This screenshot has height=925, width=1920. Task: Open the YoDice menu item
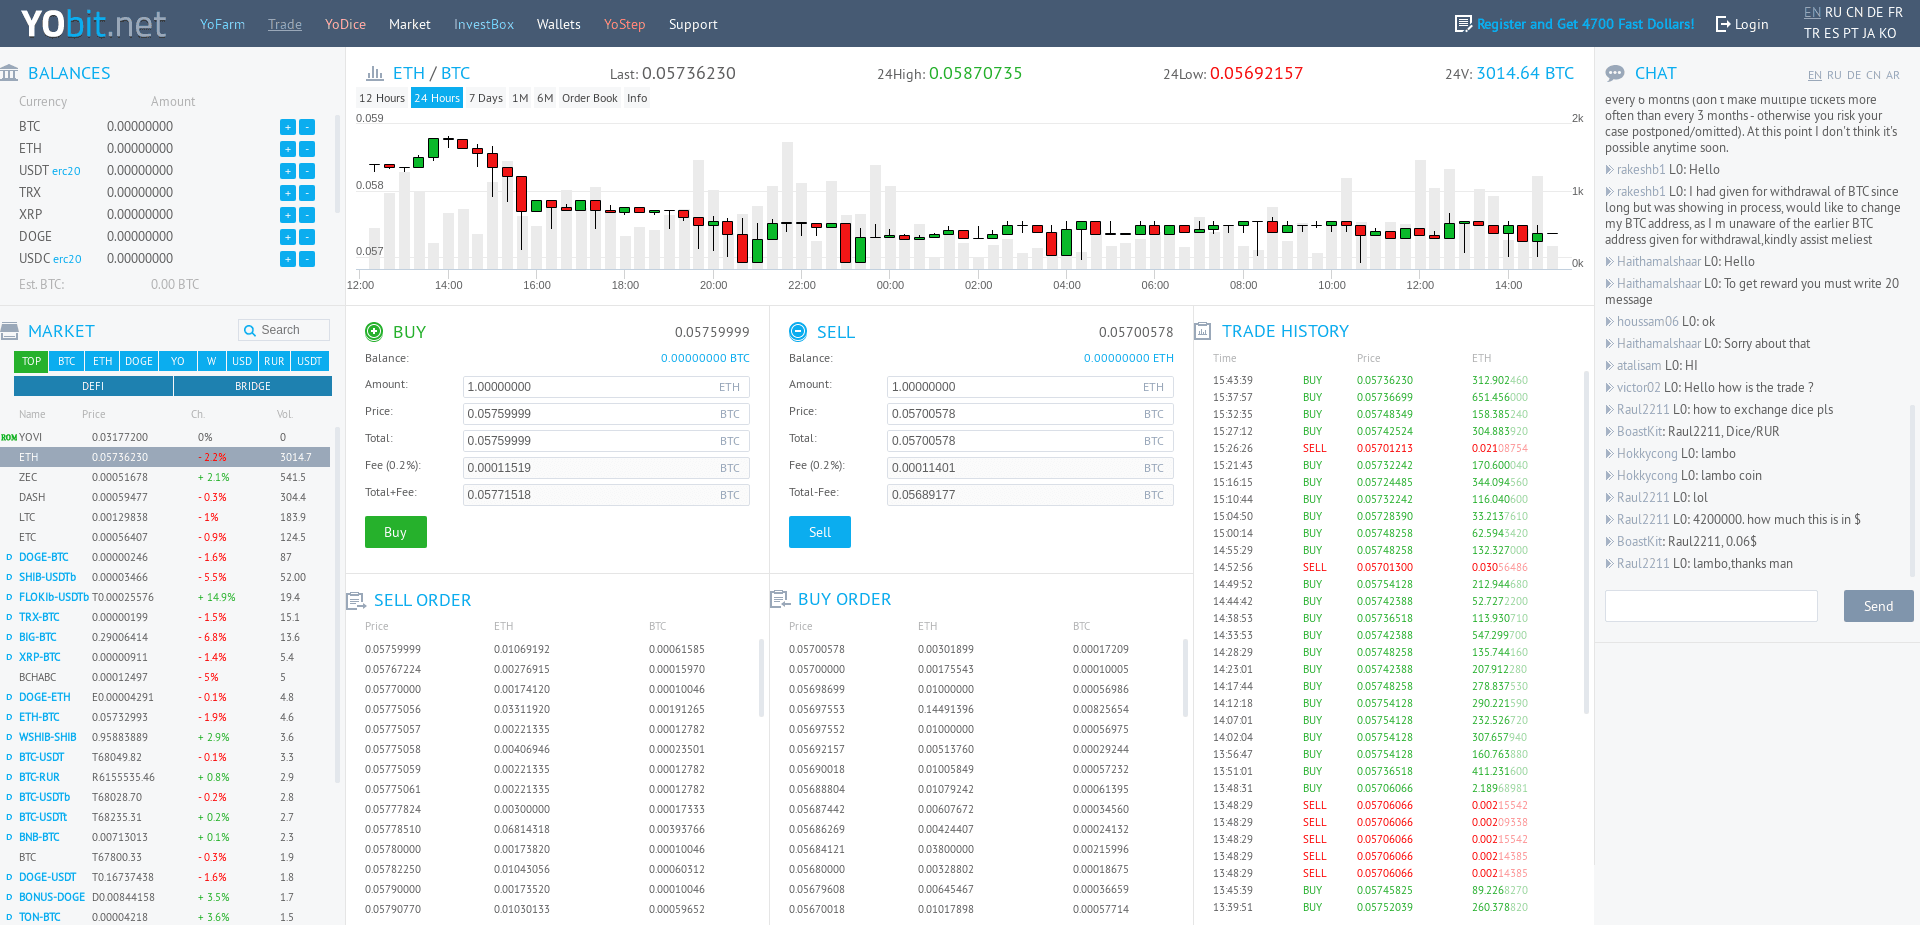point(345,23)
